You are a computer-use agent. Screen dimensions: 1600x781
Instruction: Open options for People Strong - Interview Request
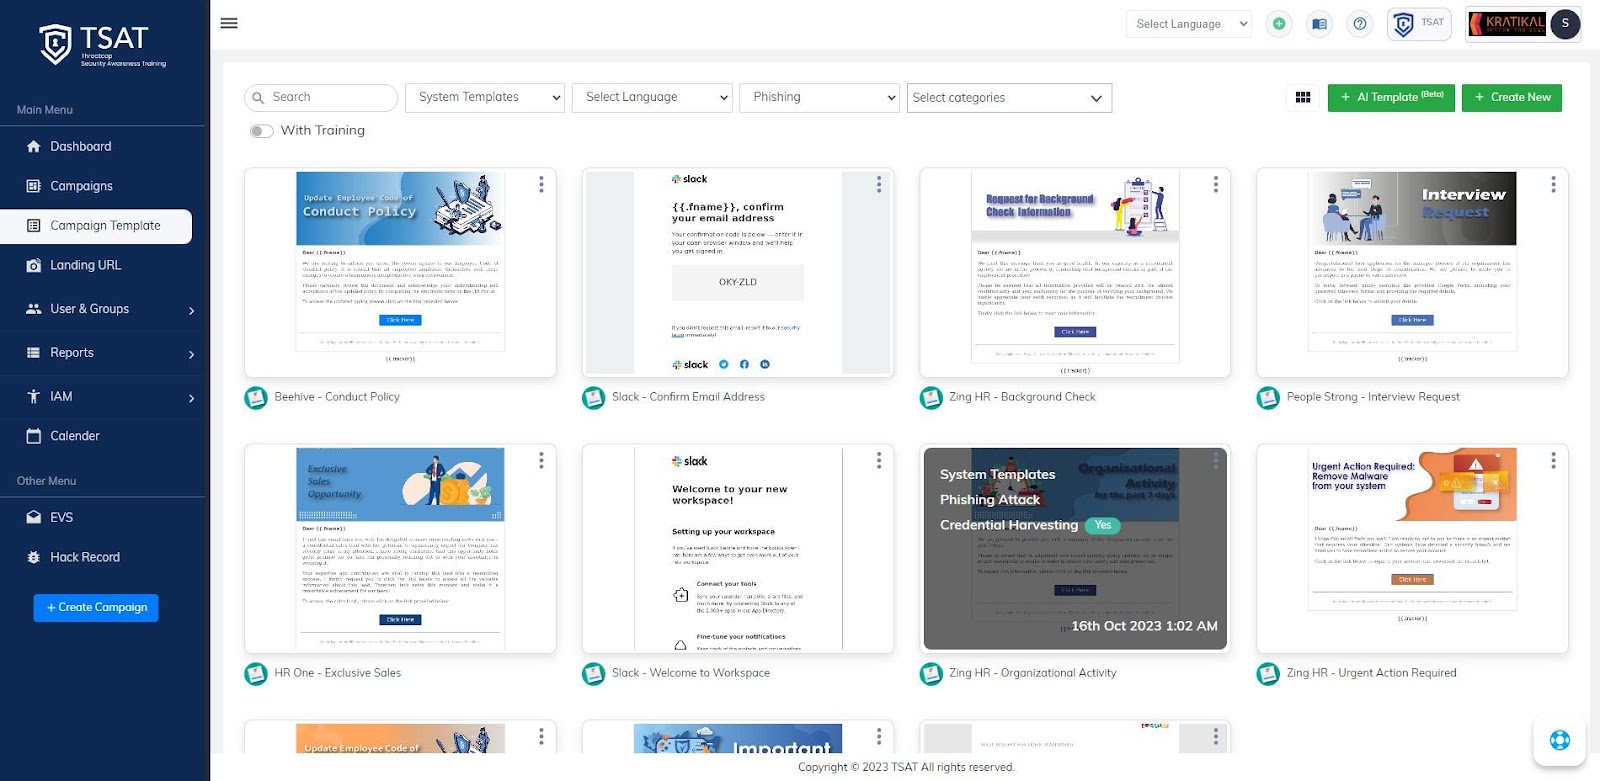pyautogui.click(x=1553, y=184)
